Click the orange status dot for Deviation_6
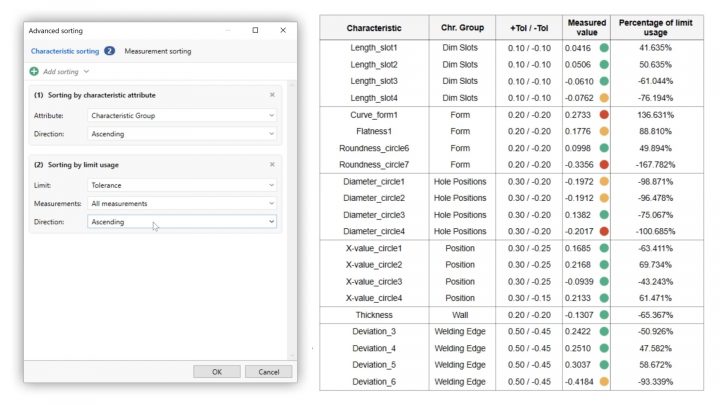The image size is (720, 405). click(x=604, y=382)
